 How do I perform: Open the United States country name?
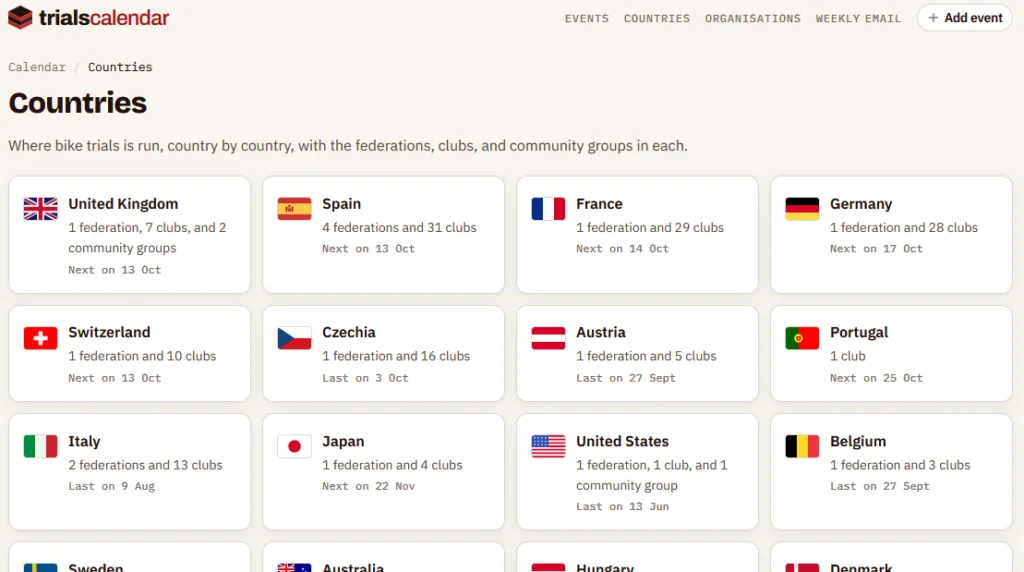pos(622,441)
